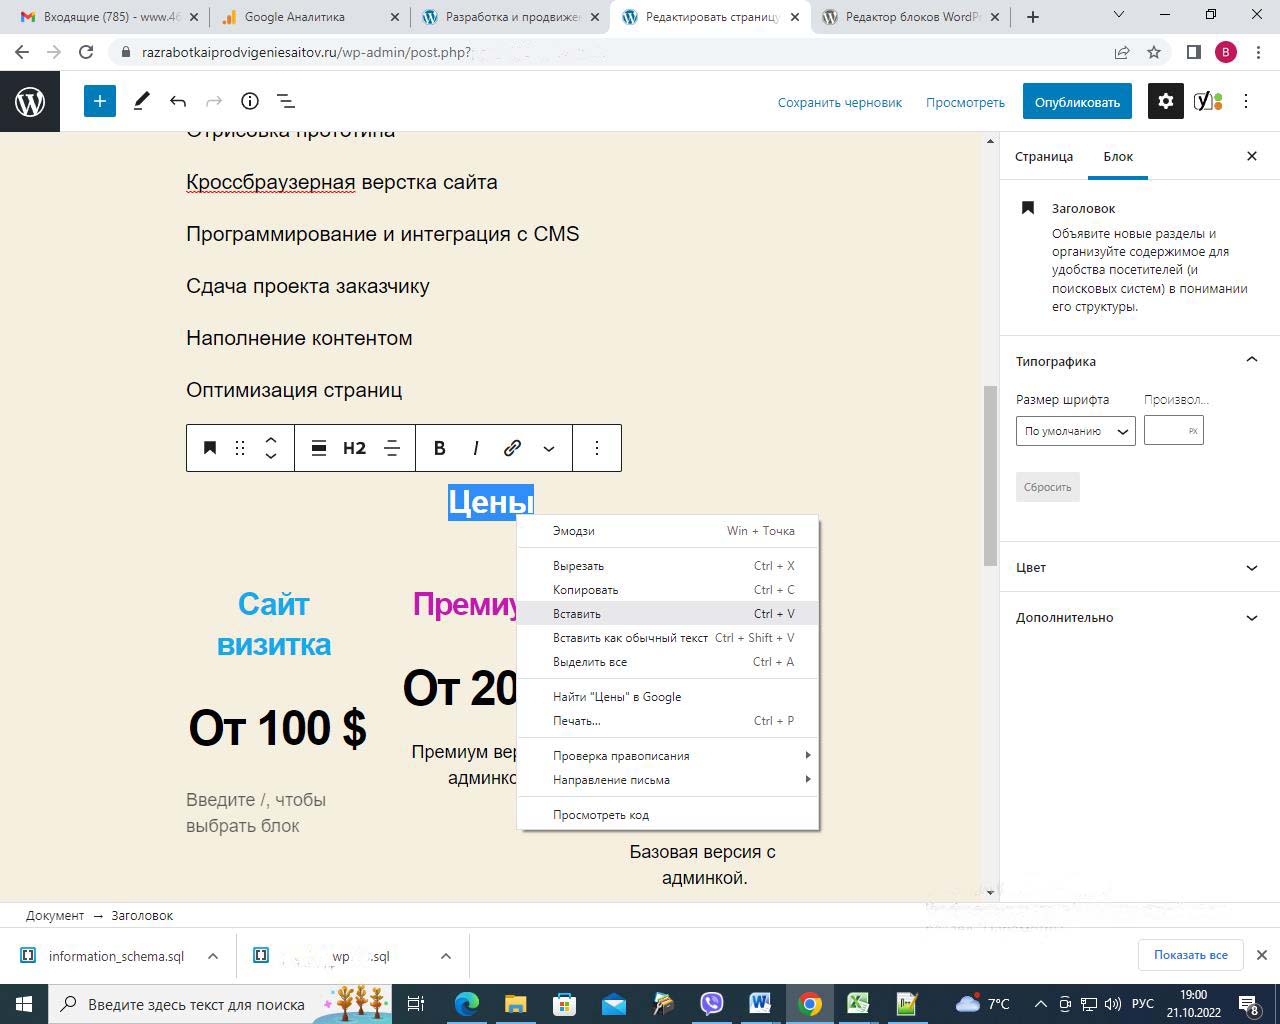Select the pencil Tools icon
The width and height of the screenshot is (1280, 1024).
pos(142,101)
